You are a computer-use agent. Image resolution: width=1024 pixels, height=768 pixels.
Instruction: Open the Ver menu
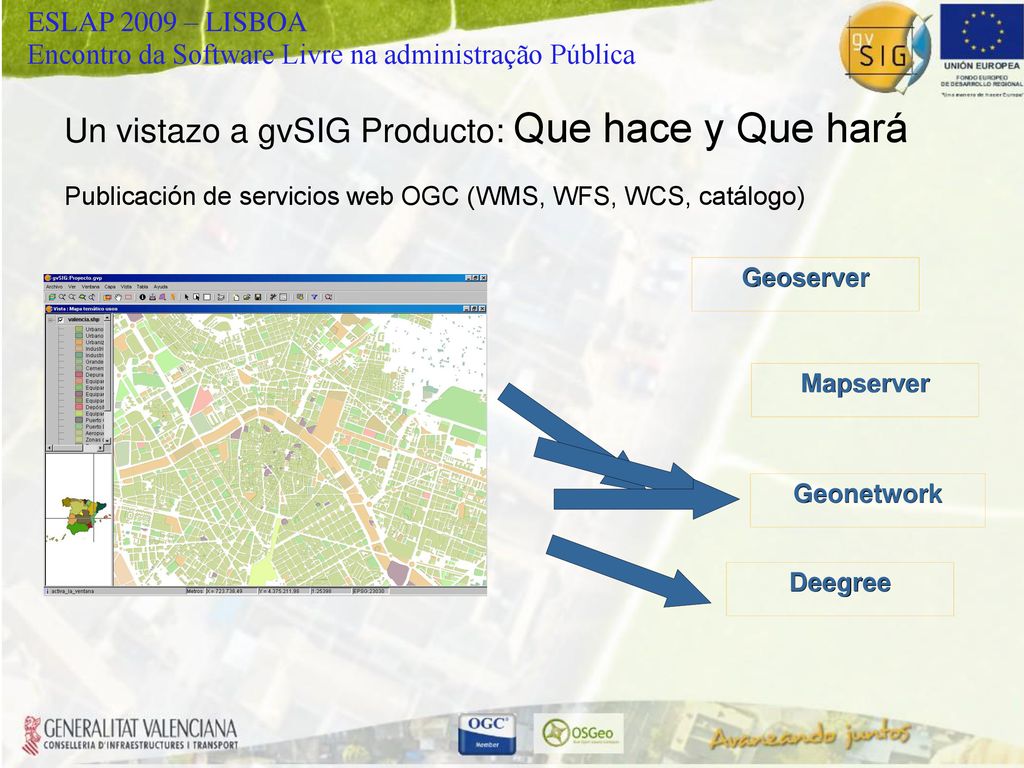click(72, 287)
